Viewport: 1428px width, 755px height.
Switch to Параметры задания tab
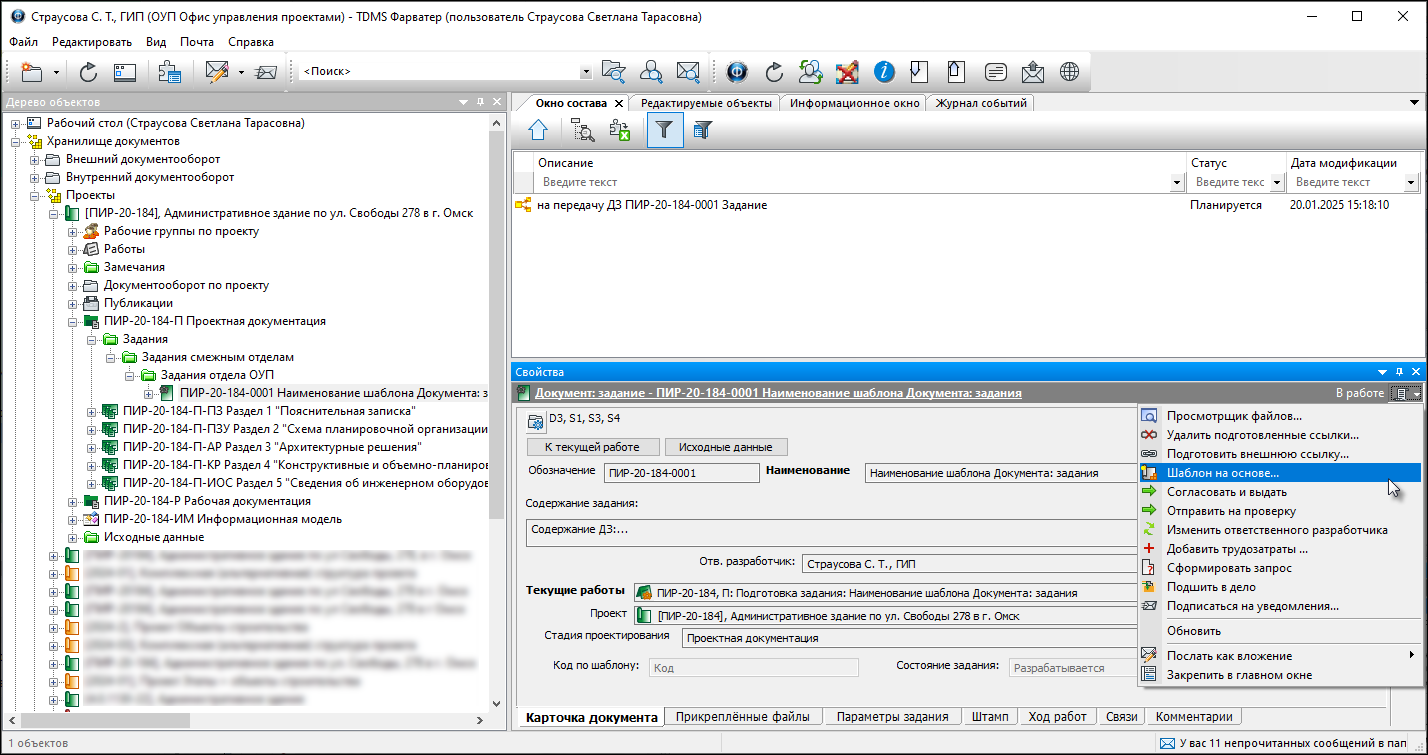[x=892, y=716]
